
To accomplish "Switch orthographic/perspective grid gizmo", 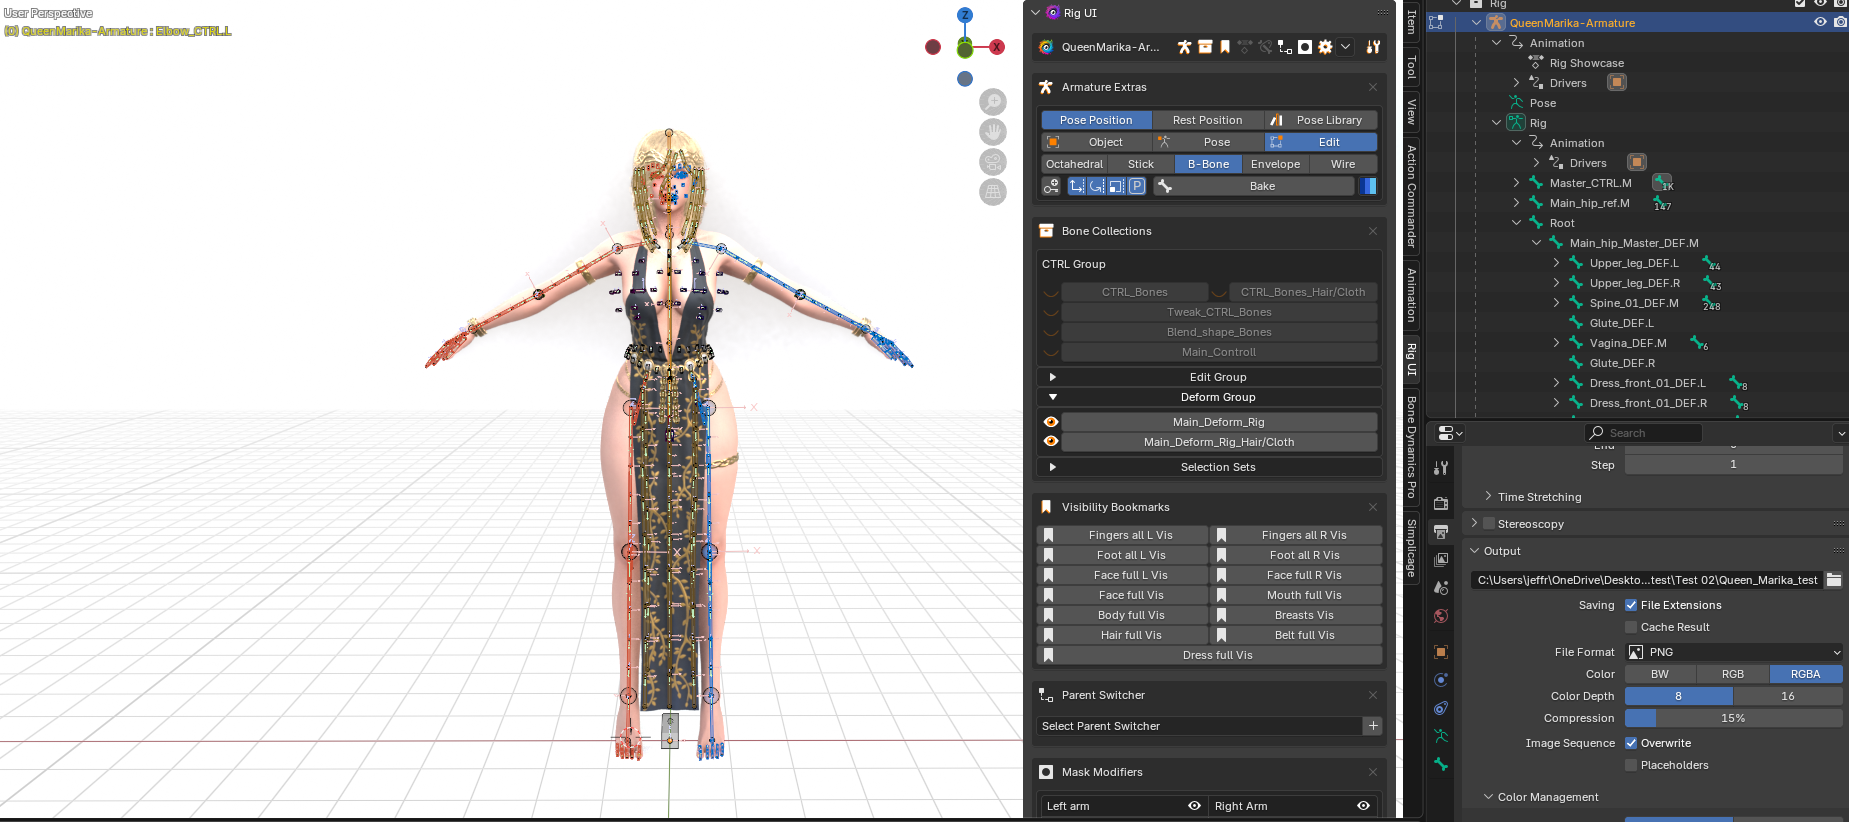I will [993, 192].
